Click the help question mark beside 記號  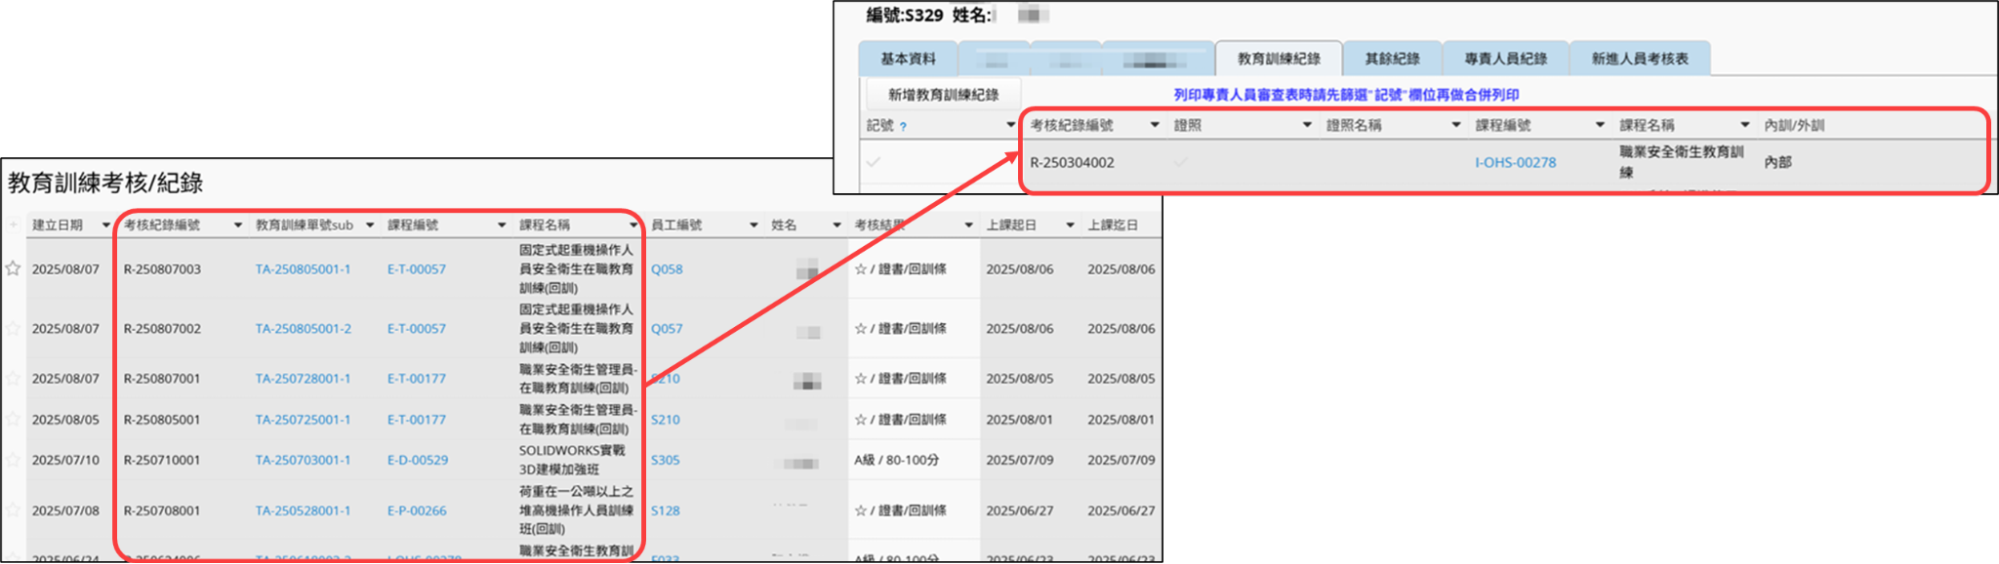pyautogui.click(x=903, y=126)
